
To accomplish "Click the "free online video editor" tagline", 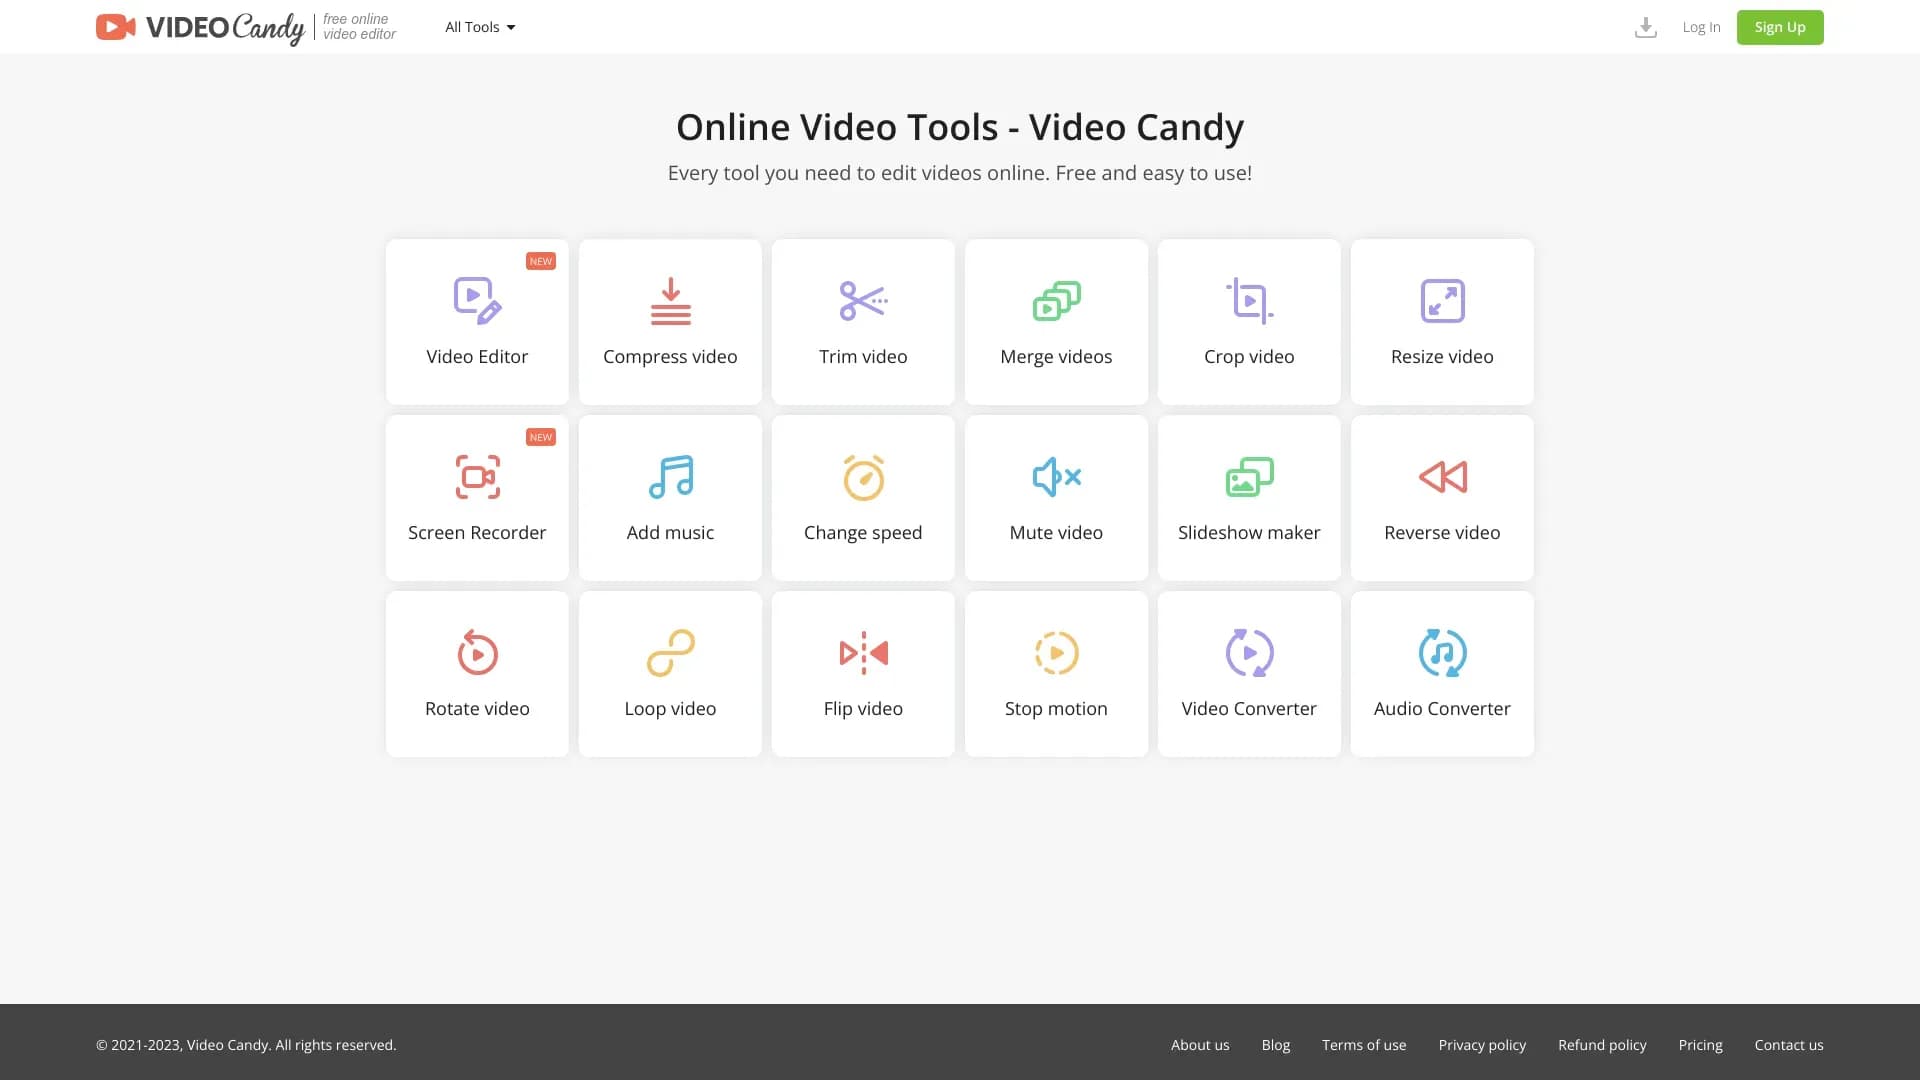I will pyautogui.click(x=359, y=27).
